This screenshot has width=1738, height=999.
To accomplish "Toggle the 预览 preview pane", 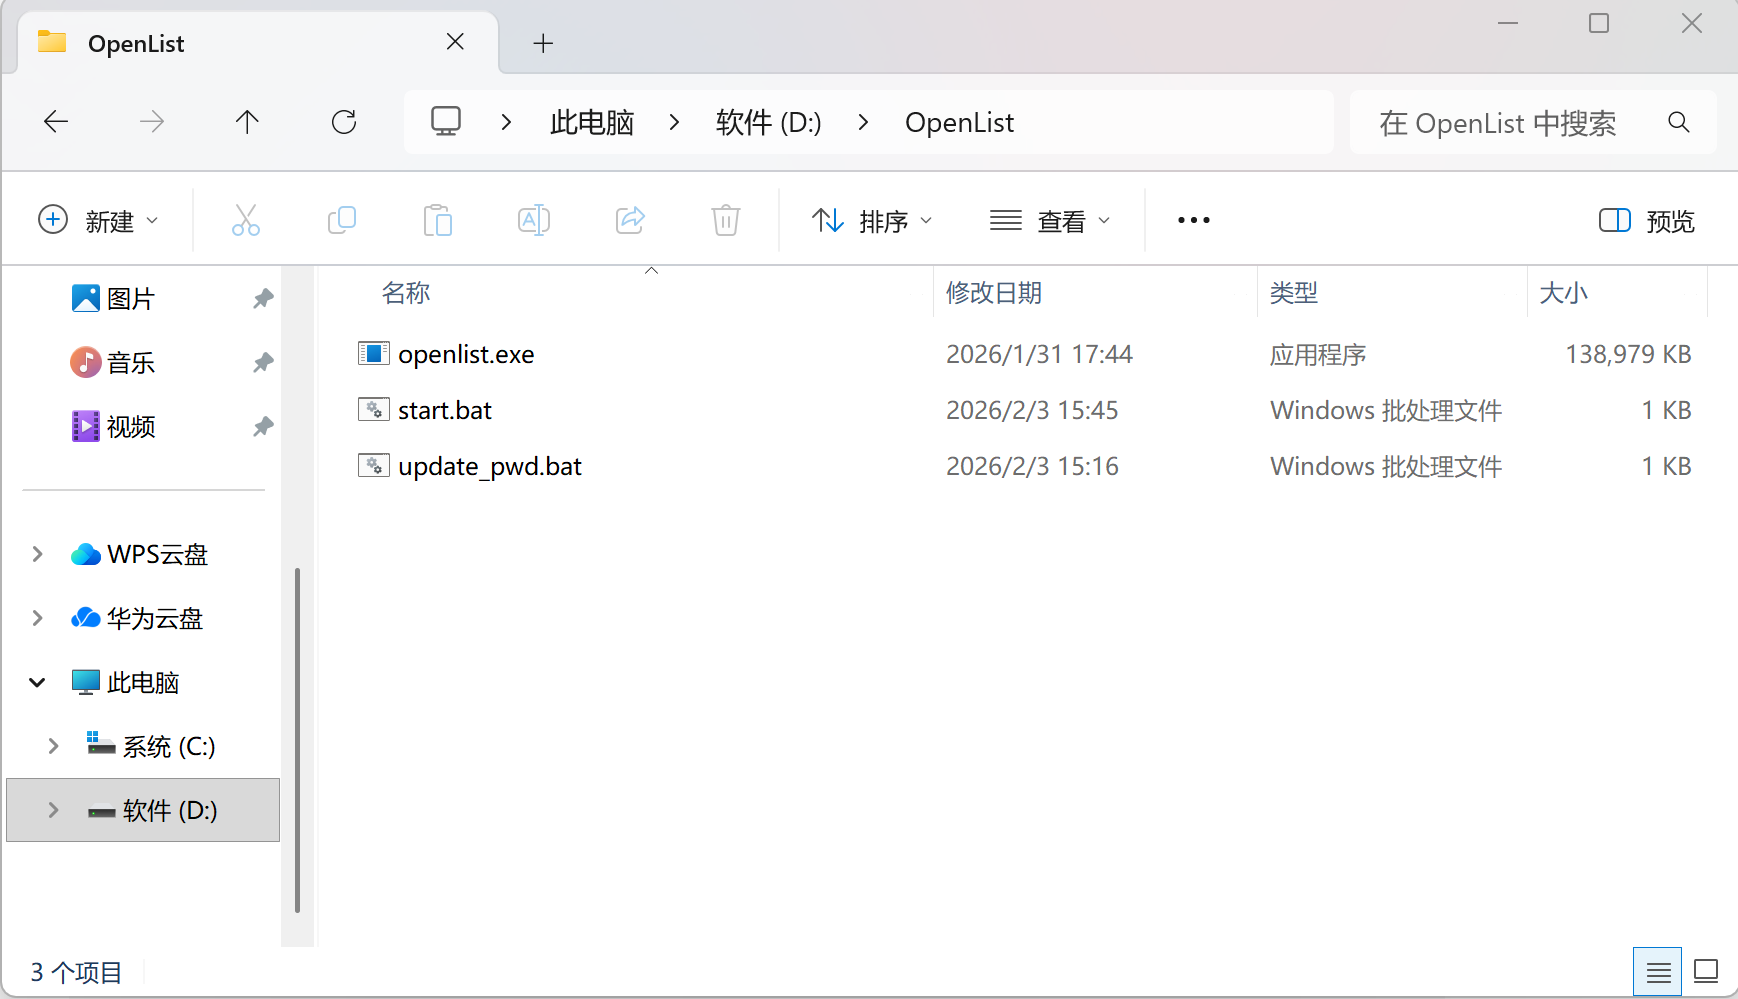I will point(1646,220).
